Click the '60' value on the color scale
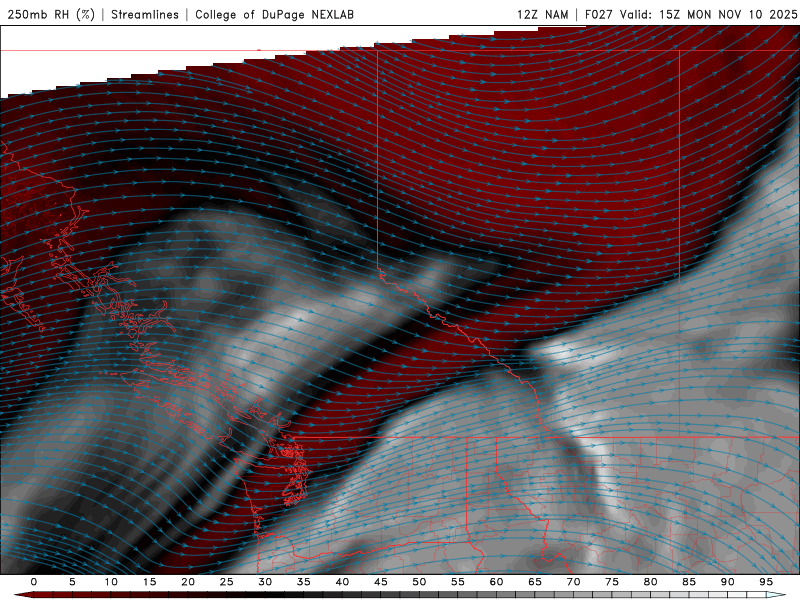Image resolution: width=800 pixels, height=600 pixels. 496,582
